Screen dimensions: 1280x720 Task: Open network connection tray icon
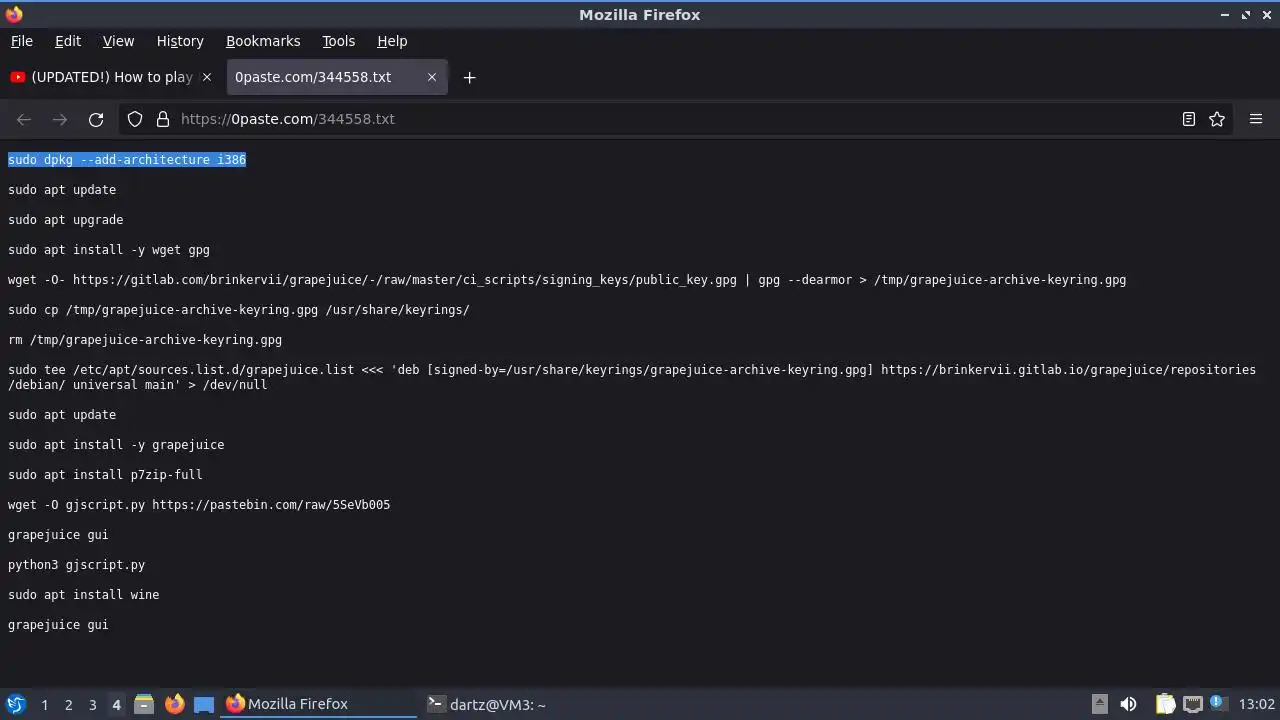point(1192,704)
